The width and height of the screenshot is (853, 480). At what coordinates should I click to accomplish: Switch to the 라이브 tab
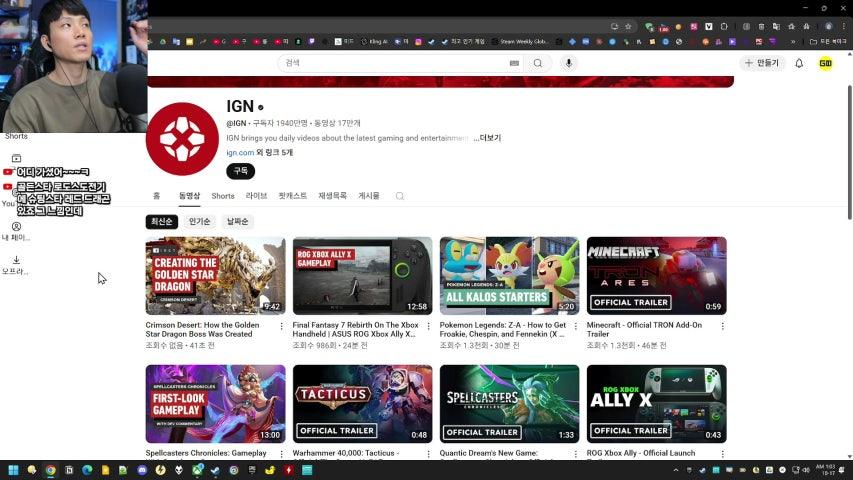256,195
